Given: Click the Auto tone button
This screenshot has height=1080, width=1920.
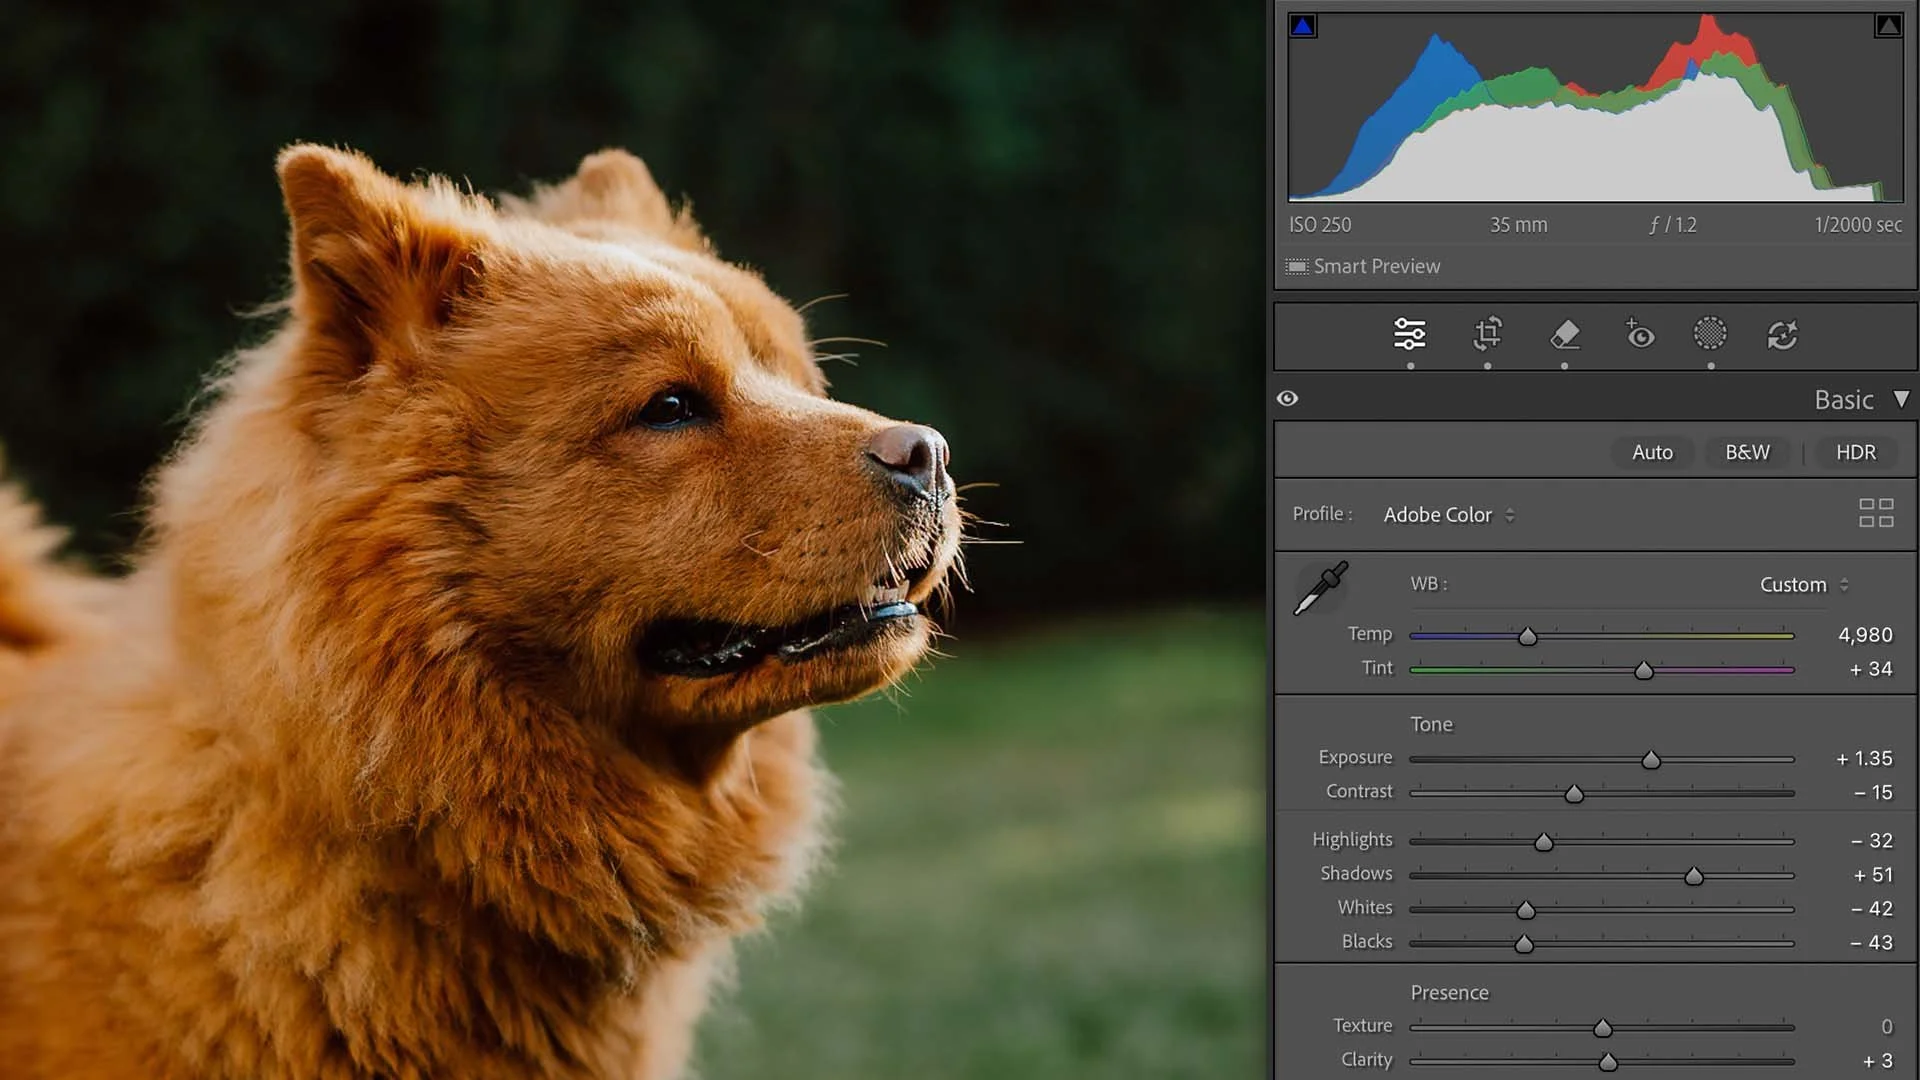Looking at the screenshot, I should [x=1652, y=453].
